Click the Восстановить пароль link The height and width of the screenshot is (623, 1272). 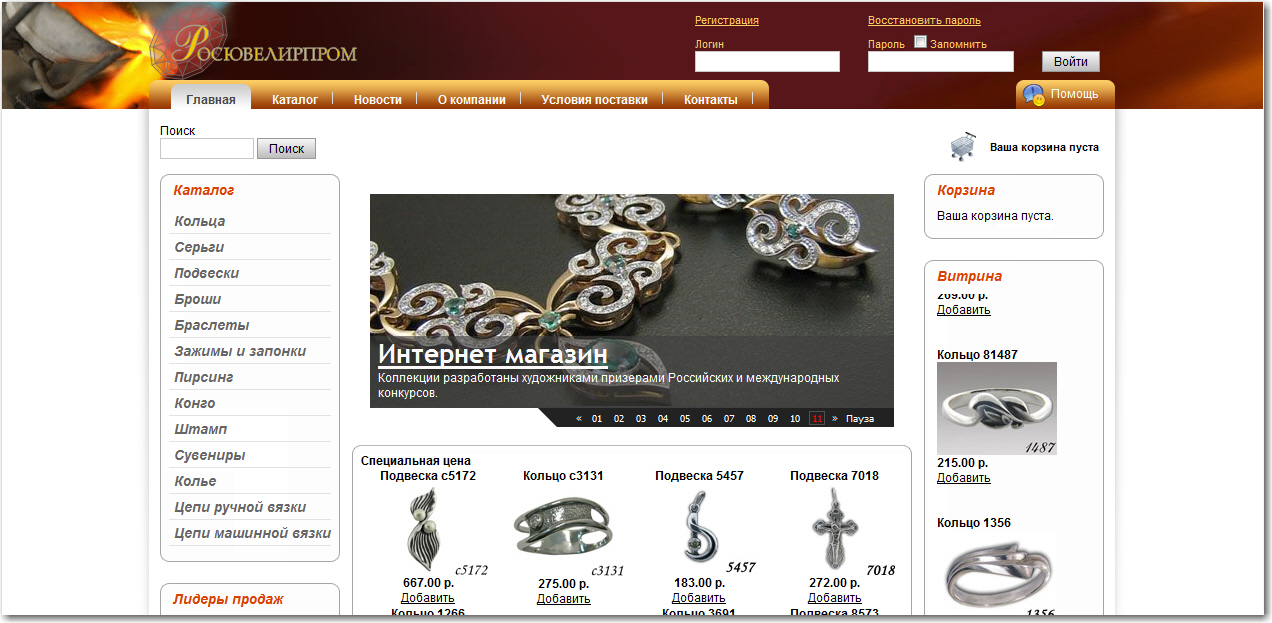pyautogui.click(x=924, y=20)
